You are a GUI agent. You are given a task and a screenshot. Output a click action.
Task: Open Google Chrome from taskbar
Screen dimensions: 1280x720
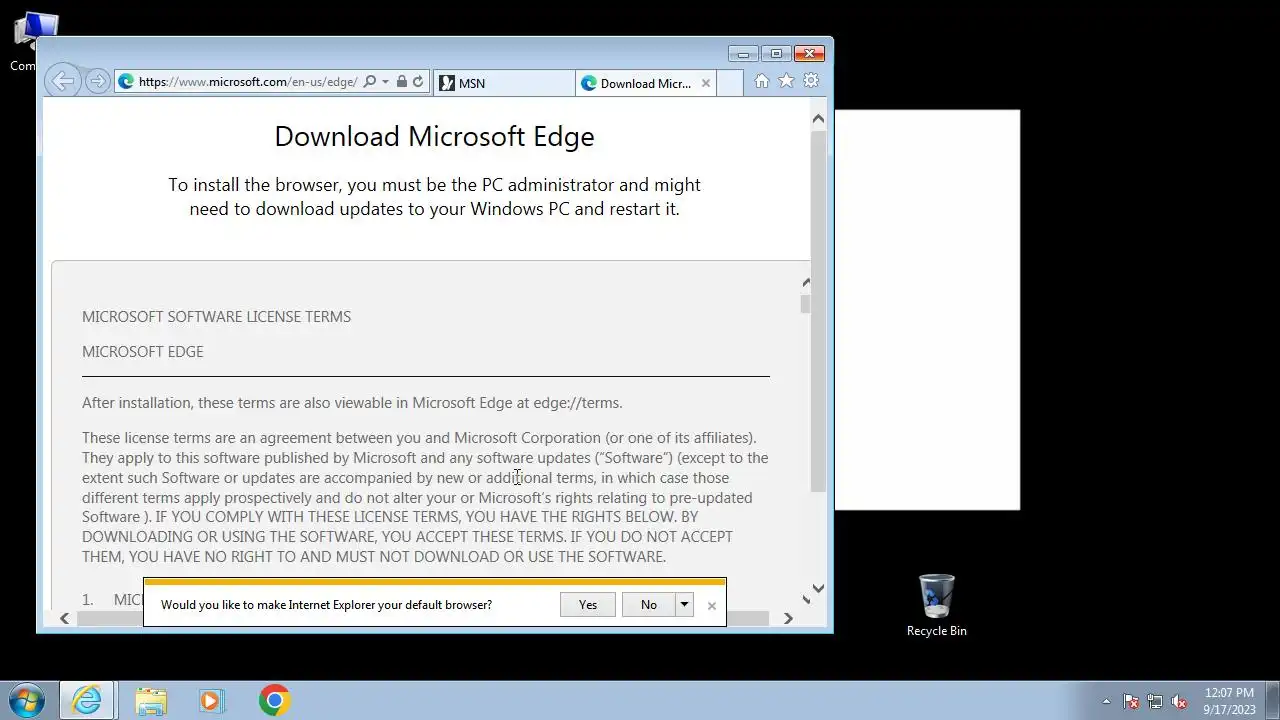pos(274,700)
